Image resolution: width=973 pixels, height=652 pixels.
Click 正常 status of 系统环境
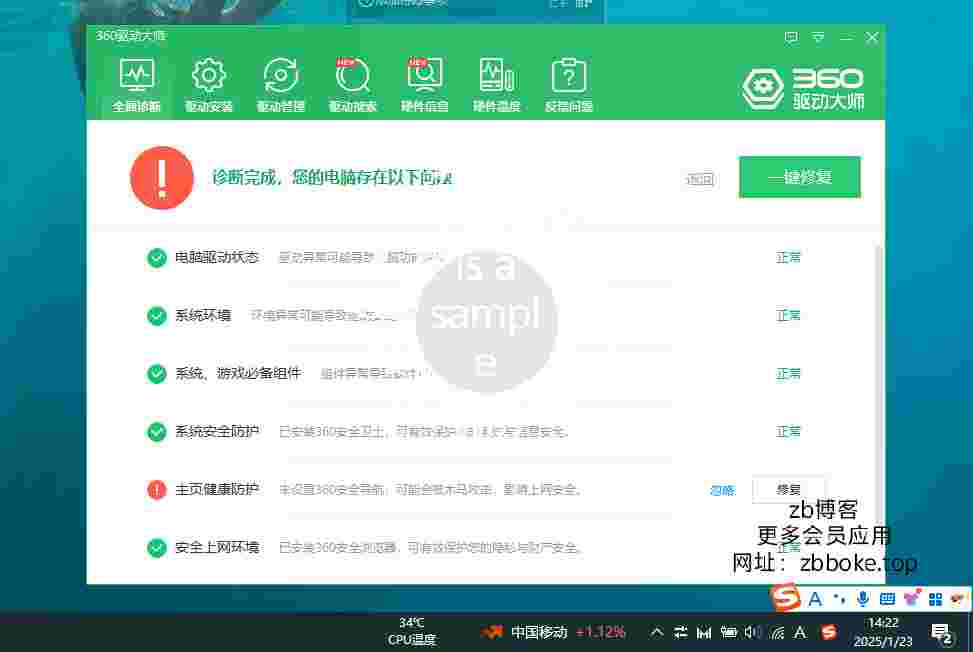point(788,316)
